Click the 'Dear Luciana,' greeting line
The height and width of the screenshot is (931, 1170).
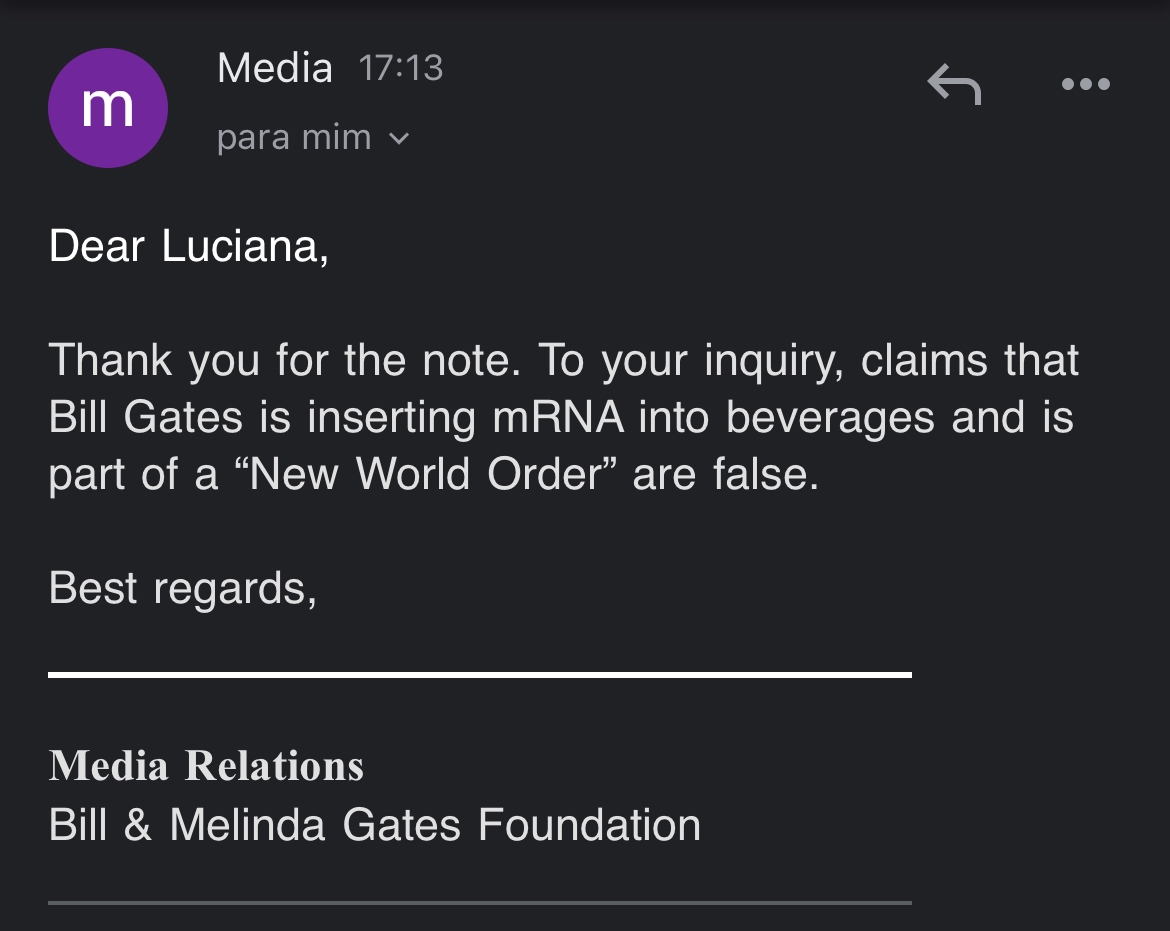point(189,246)
